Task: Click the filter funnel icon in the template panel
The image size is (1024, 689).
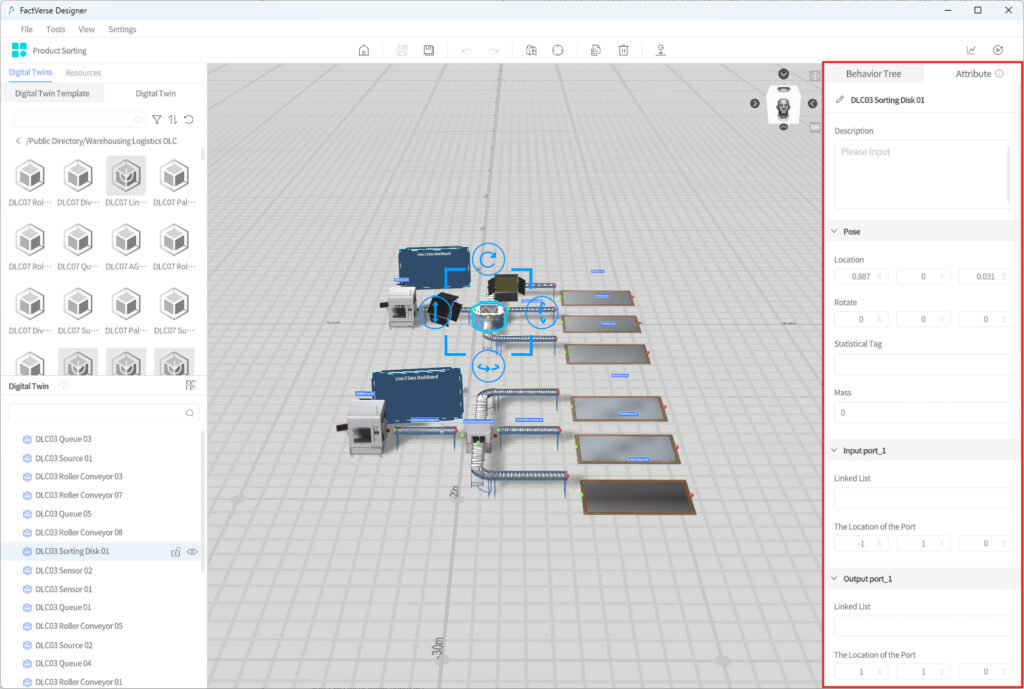Action: point(157,120)
